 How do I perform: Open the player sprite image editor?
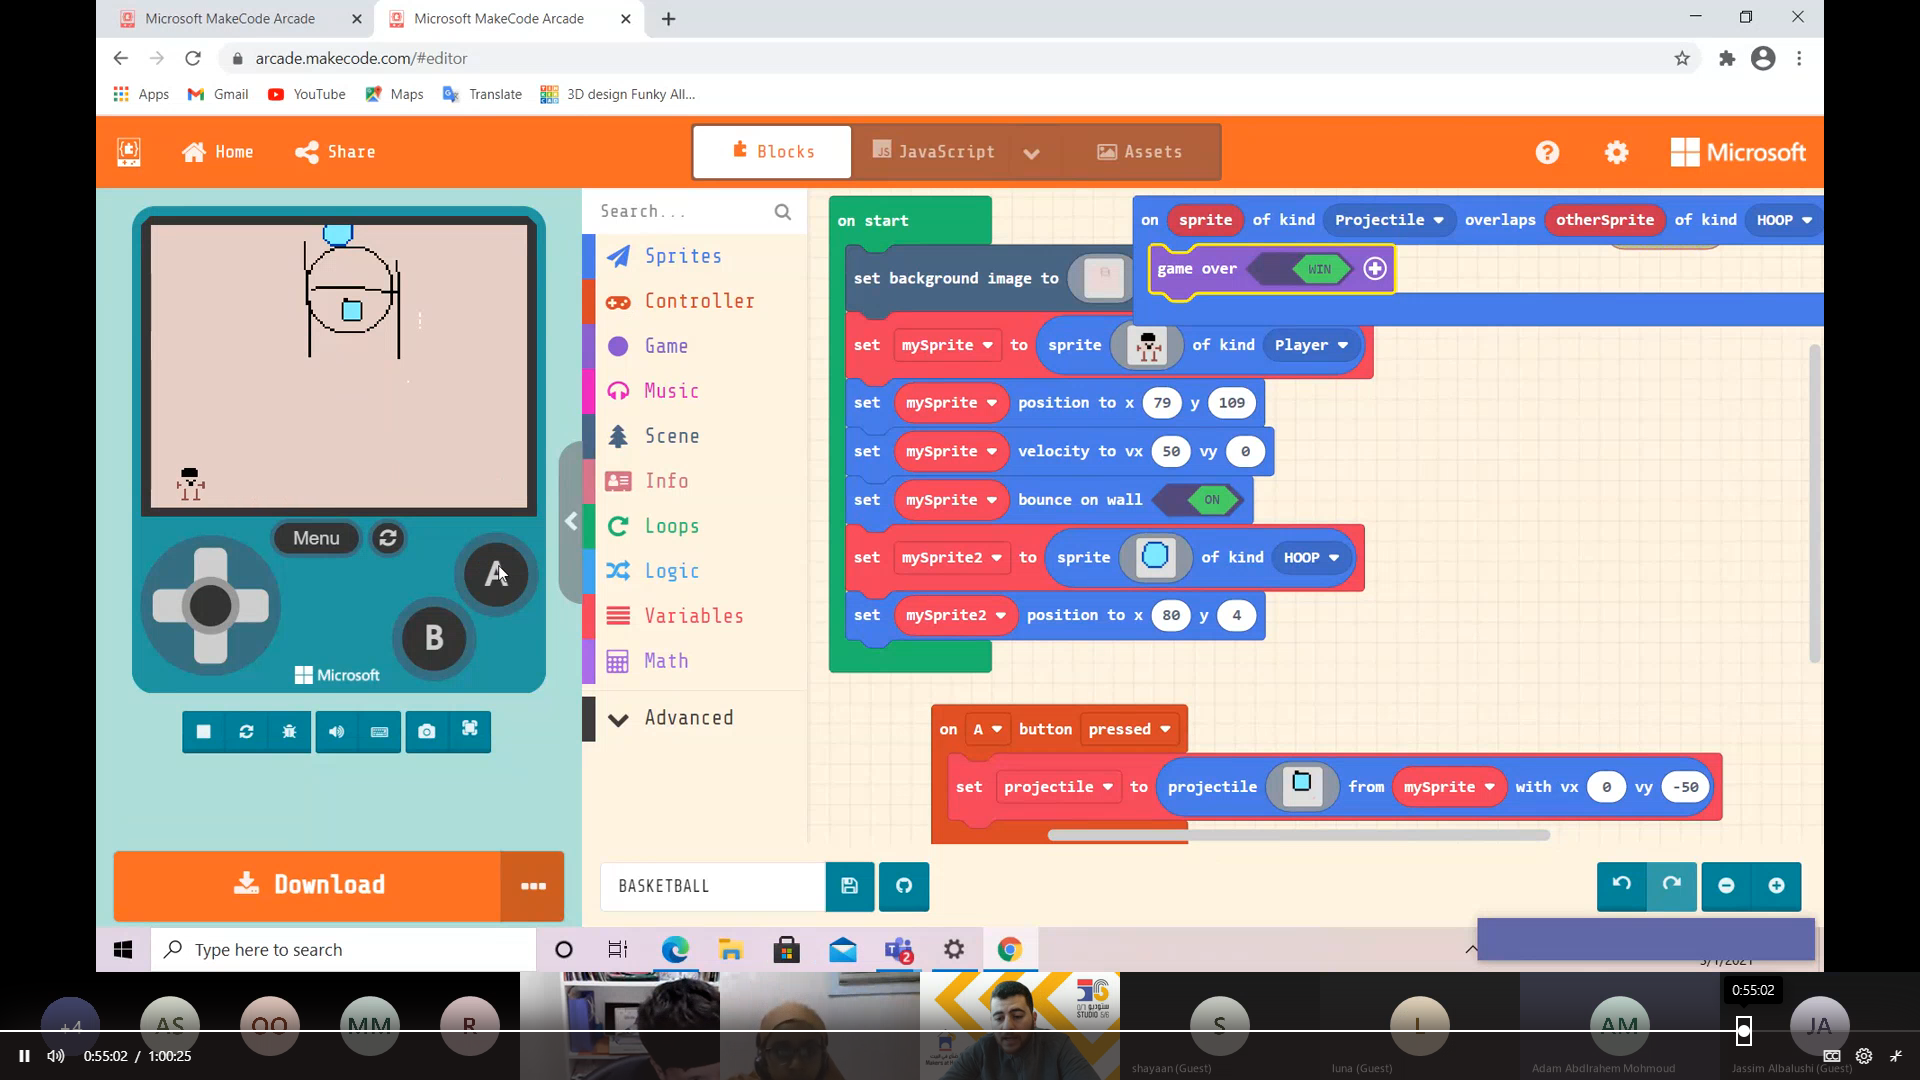1148,346
